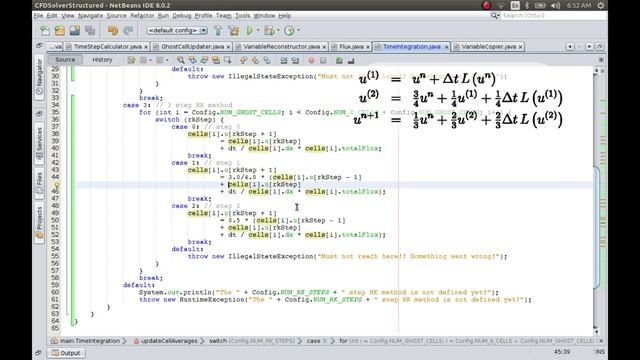Click the New Project toolbar icon
The width and height of the screenshot is (640, 360).
point(60,31)
